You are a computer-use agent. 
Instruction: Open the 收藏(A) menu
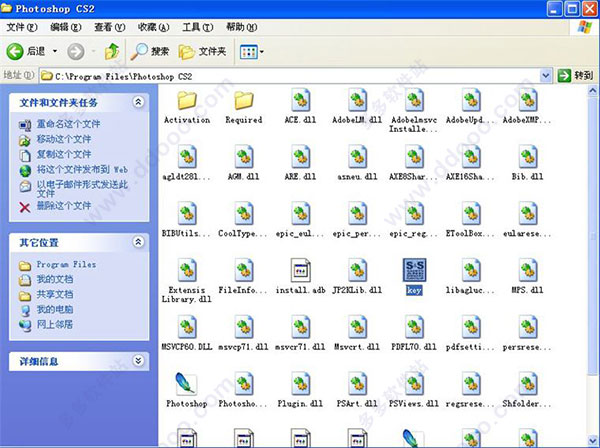click(x=153, y=27)
